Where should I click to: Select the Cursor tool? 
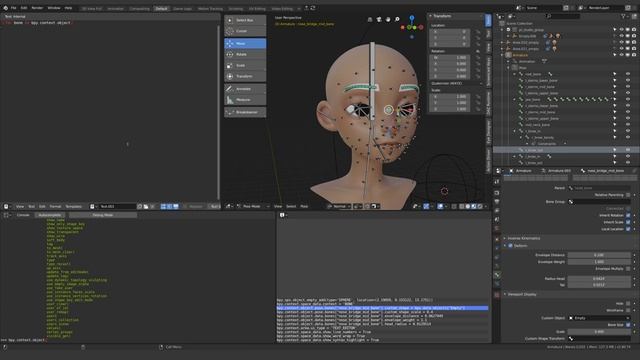pyautogui.click(x=245, y=31)
